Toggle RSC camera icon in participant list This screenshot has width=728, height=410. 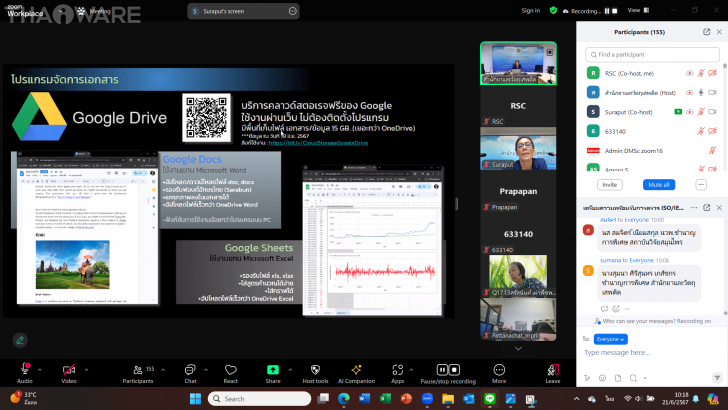point(712,73)
